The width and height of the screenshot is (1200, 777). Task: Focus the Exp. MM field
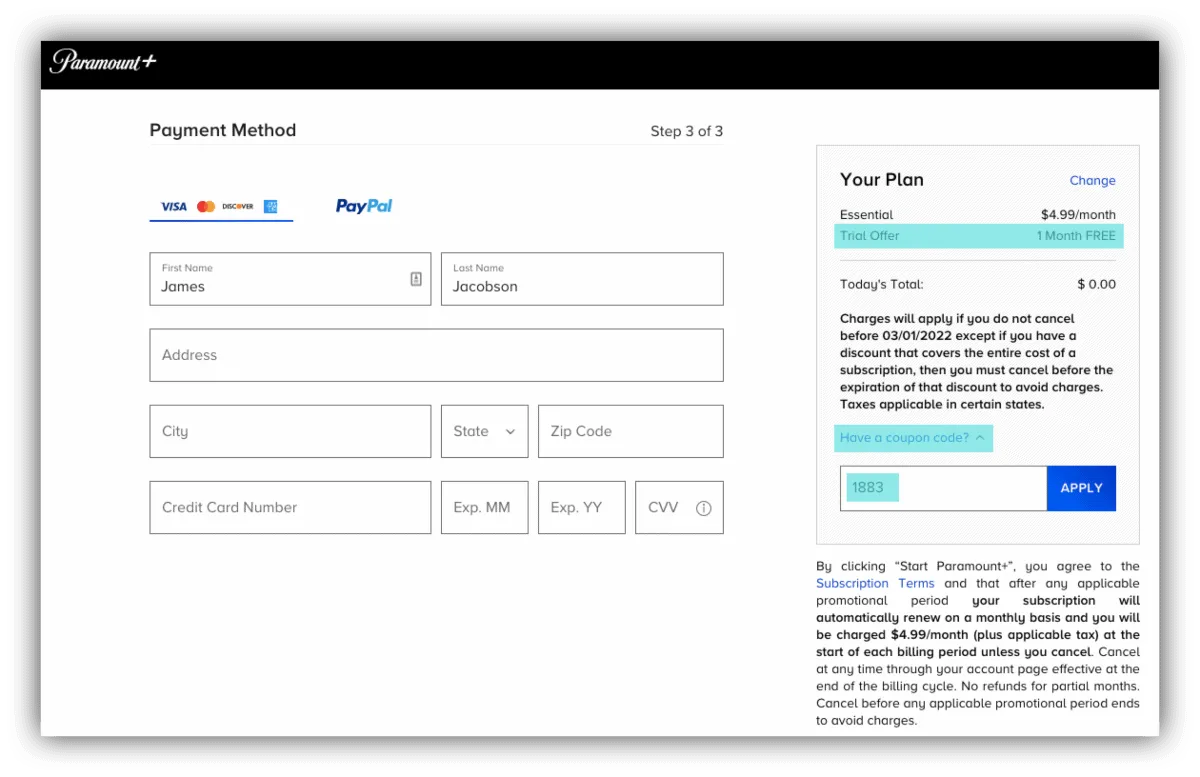click(x=484, y=507)
